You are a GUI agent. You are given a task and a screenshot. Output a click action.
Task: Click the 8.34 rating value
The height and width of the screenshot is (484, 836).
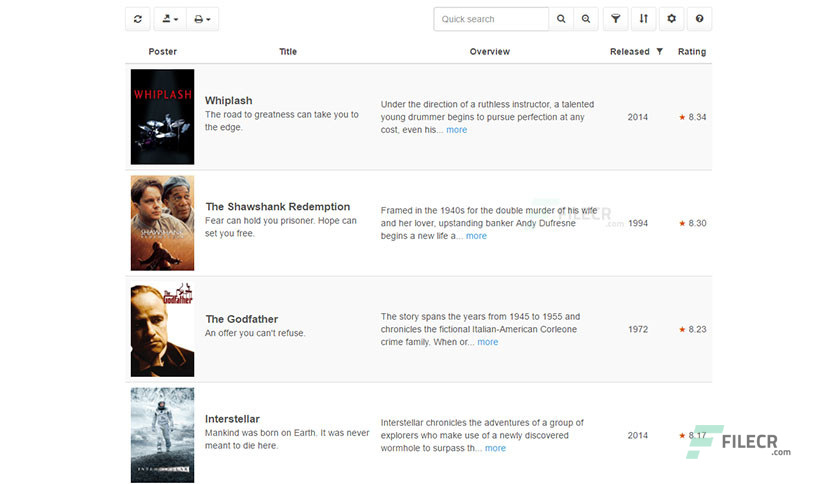click(x=697, y=117)
